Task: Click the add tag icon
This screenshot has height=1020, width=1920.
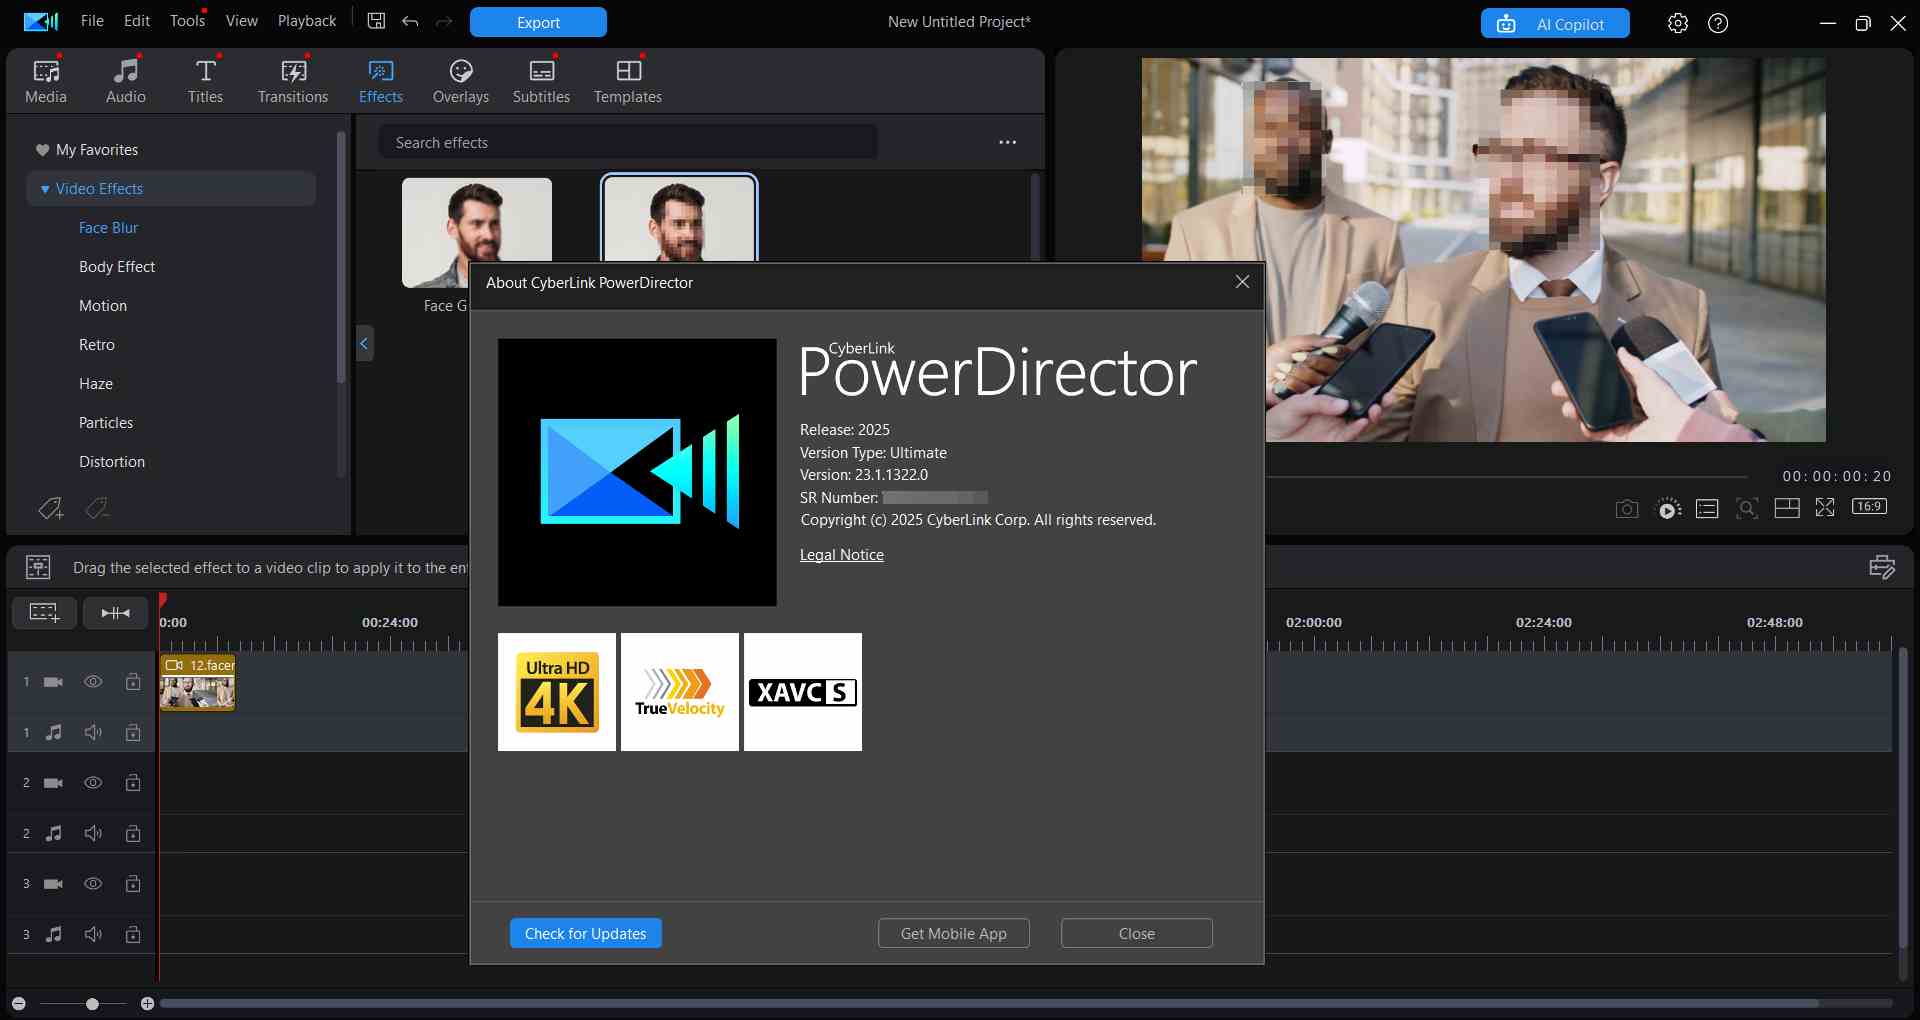Action: click(x=51, y=508)
